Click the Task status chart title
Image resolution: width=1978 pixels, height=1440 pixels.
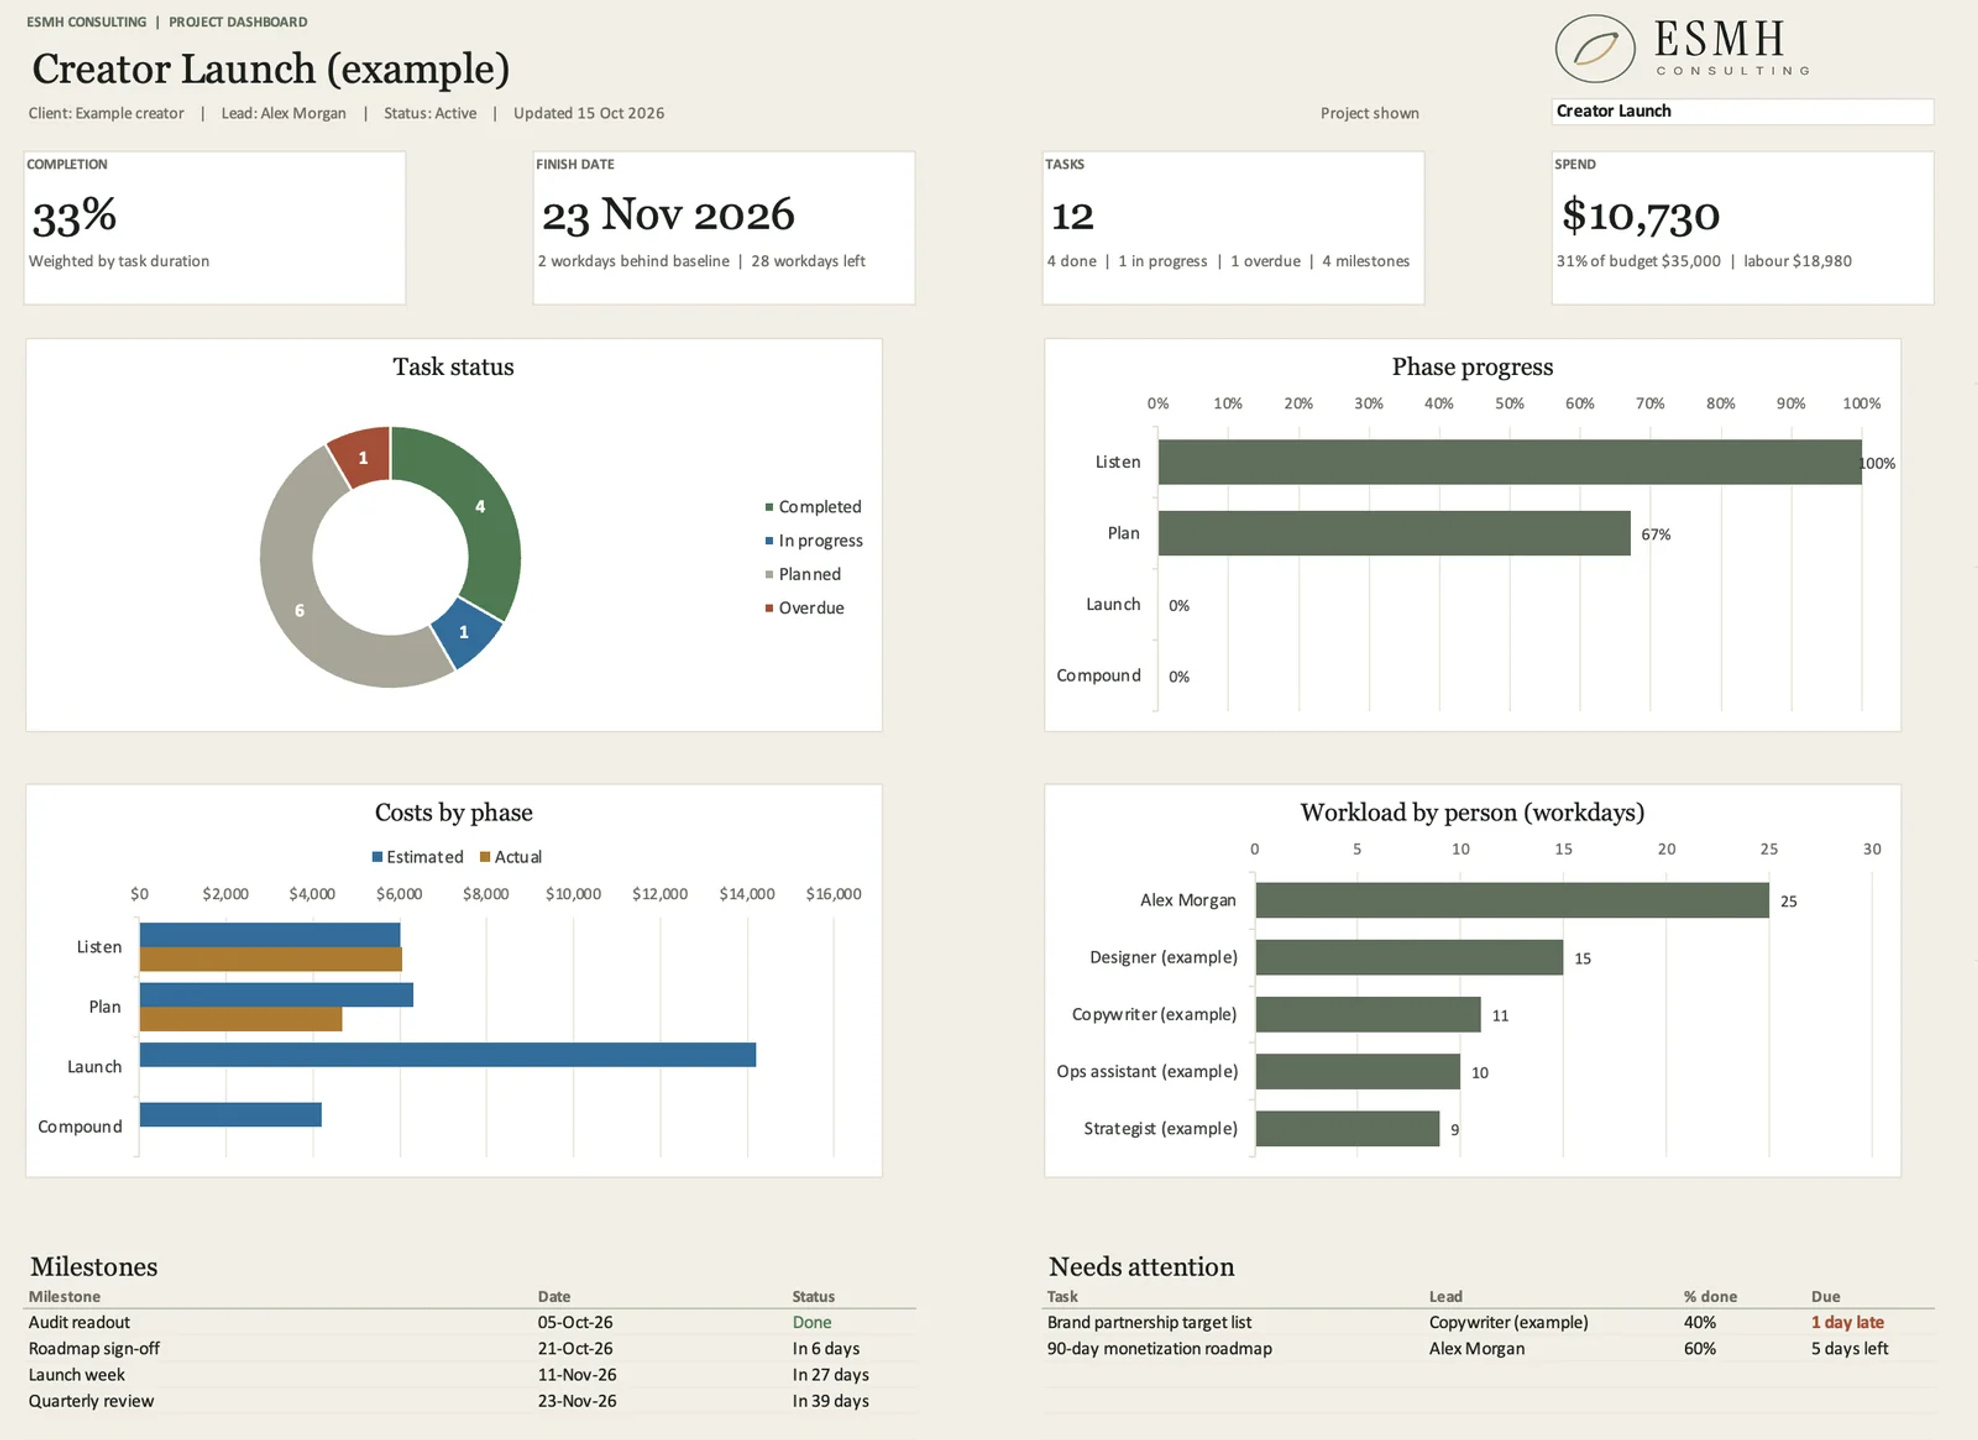coord(453,367)
